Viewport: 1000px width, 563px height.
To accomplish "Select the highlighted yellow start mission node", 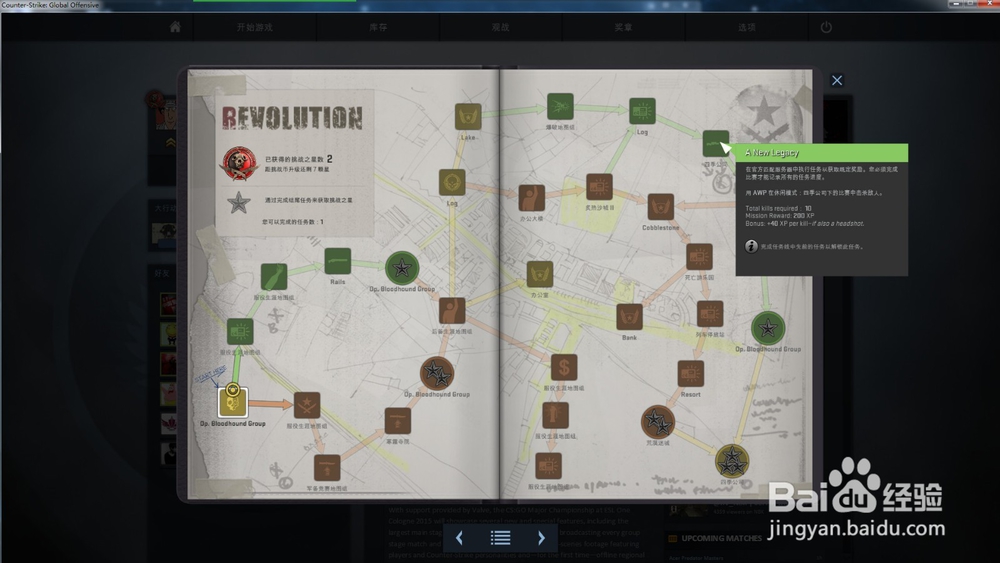I will coord(233,403).
